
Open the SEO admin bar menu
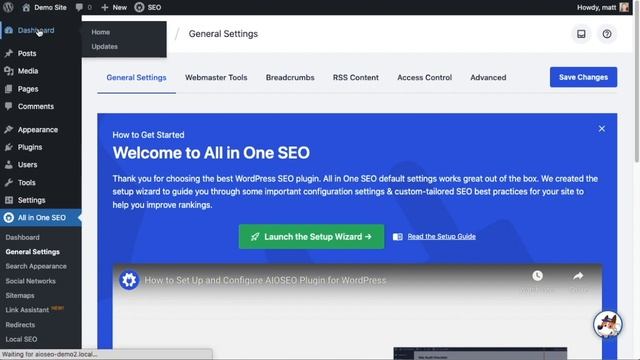click(148, 7)
